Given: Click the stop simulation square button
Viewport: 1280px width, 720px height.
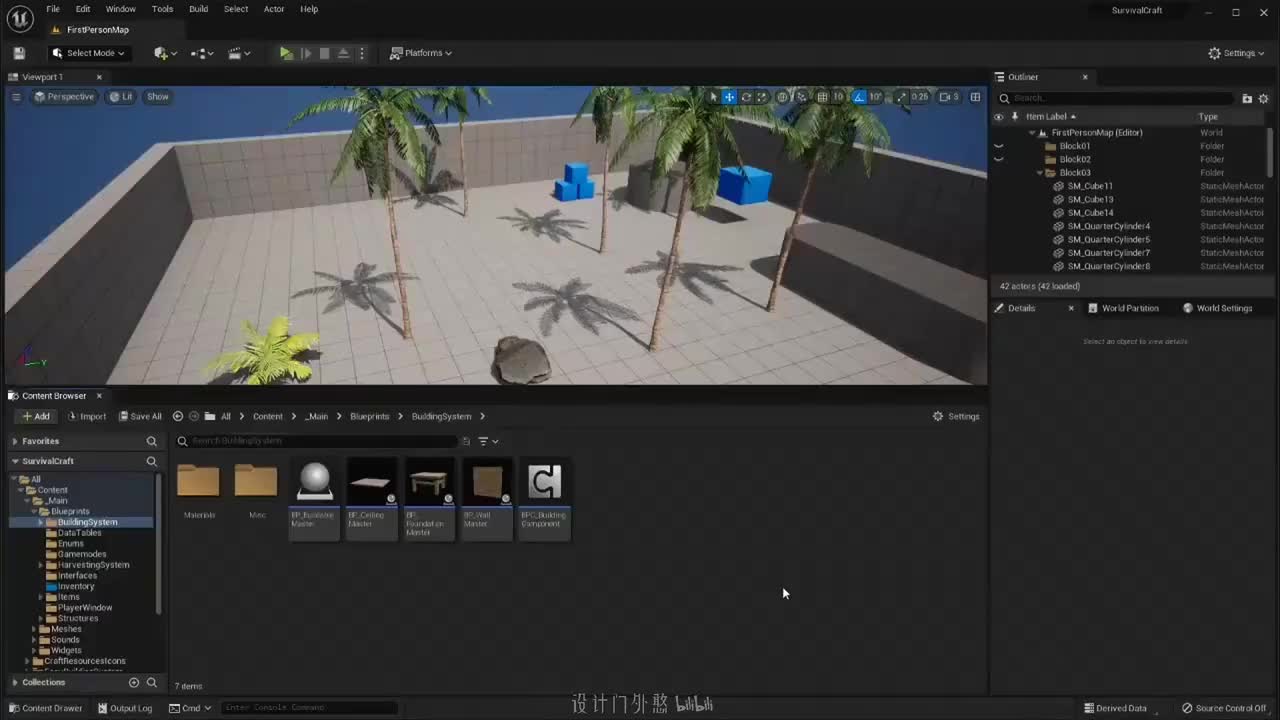Looking at the screenshot, I should click(324, 53).
